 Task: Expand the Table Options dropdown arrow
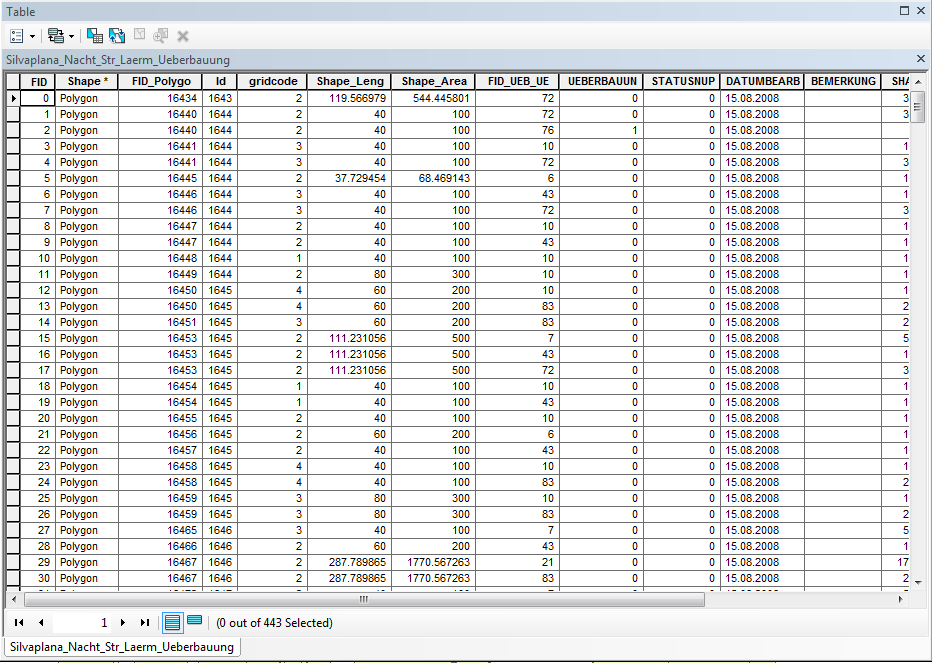(x=33, y=36)
